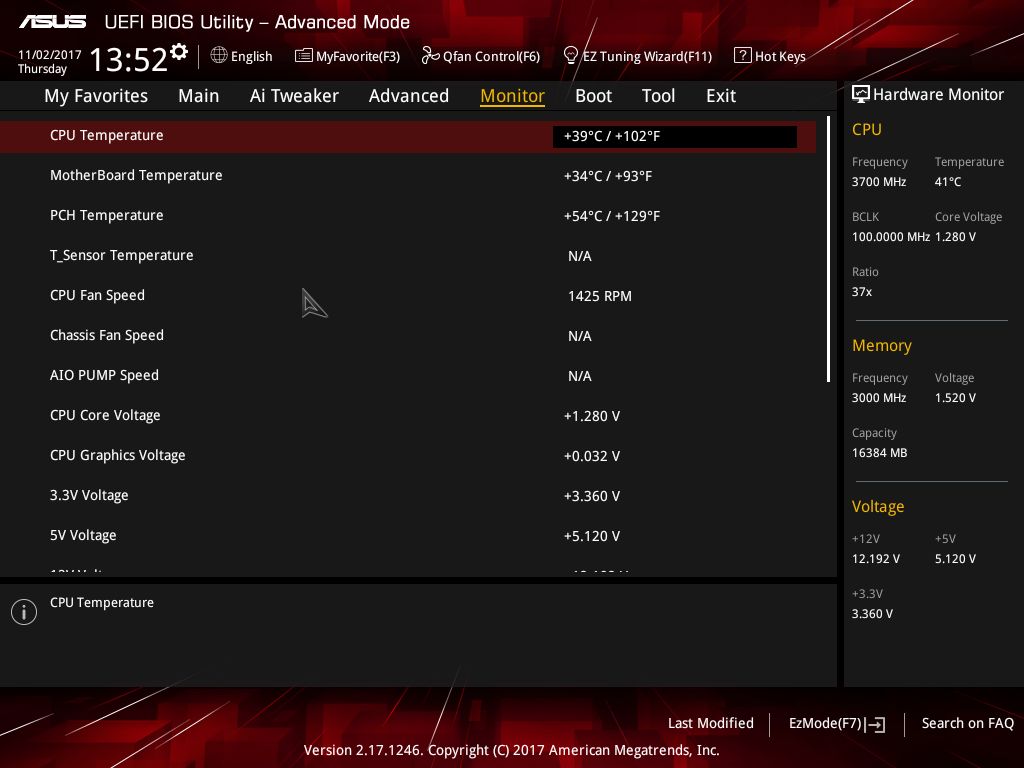Select MotherBoard Temperature row
The image size is (1024, 768).
pos(408,176)
